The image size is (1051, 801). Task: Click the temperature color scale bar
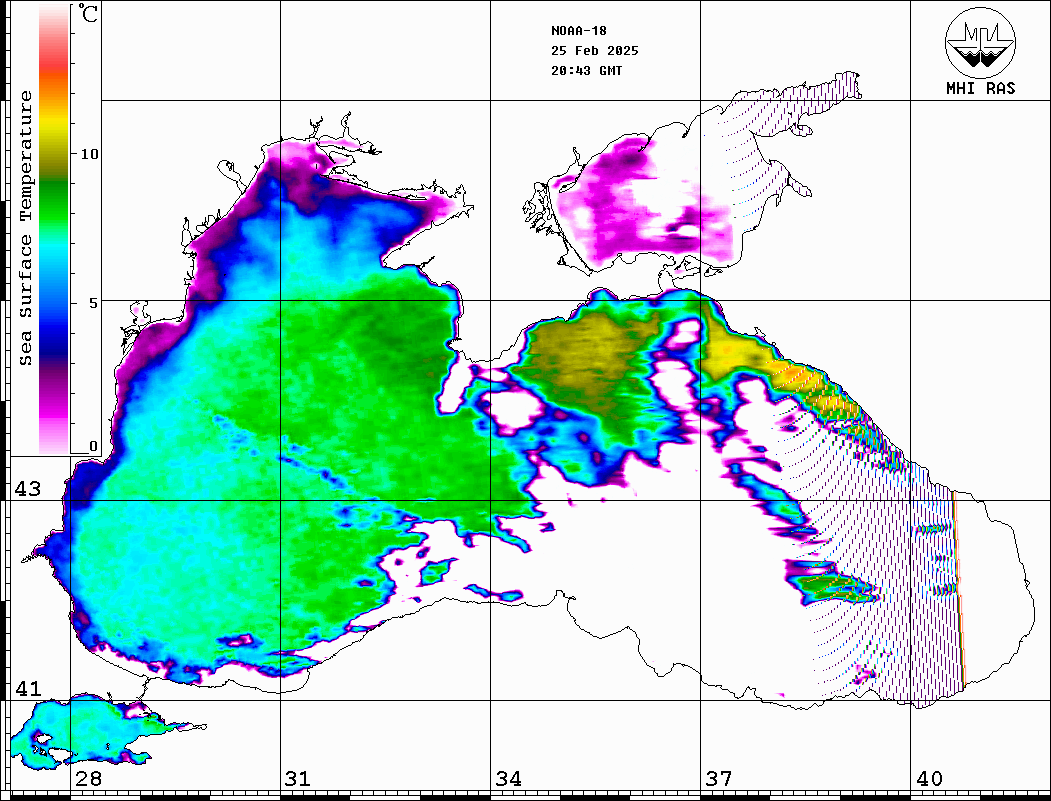pyautogui.click(x=54, y=229)
